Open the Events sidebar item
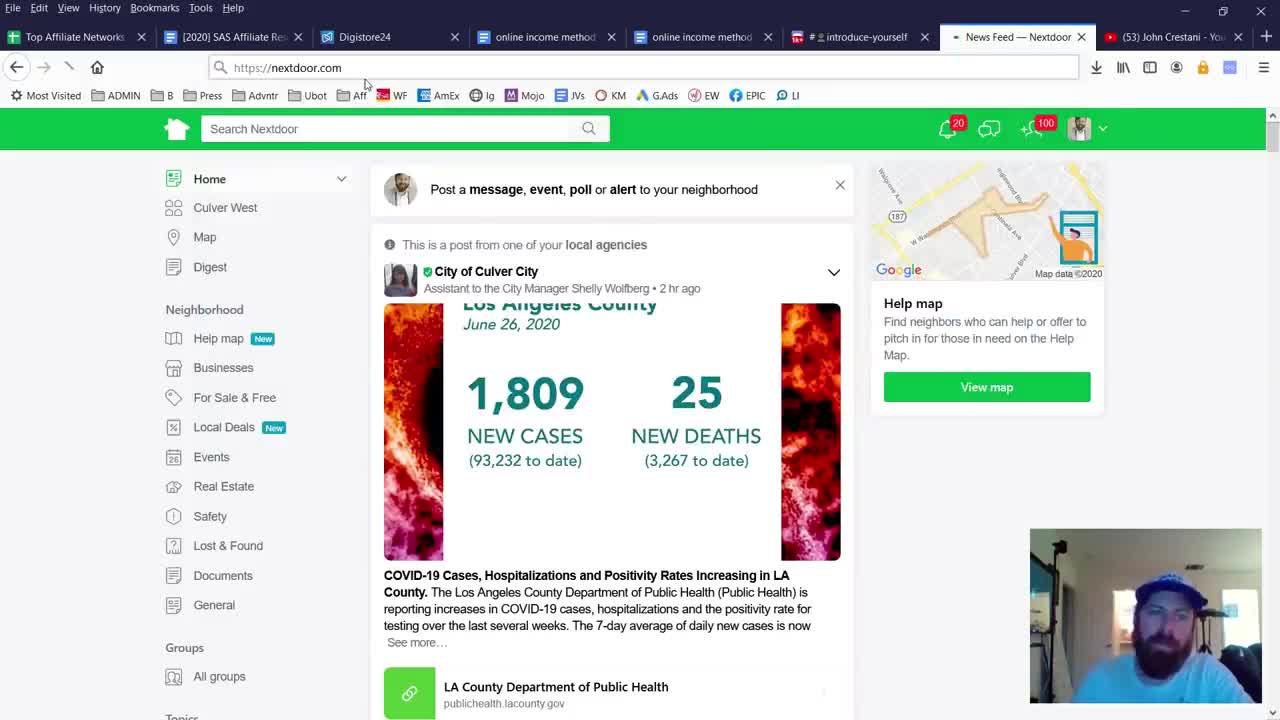This screenshot has width=1280, height=720. click(211, 457)
